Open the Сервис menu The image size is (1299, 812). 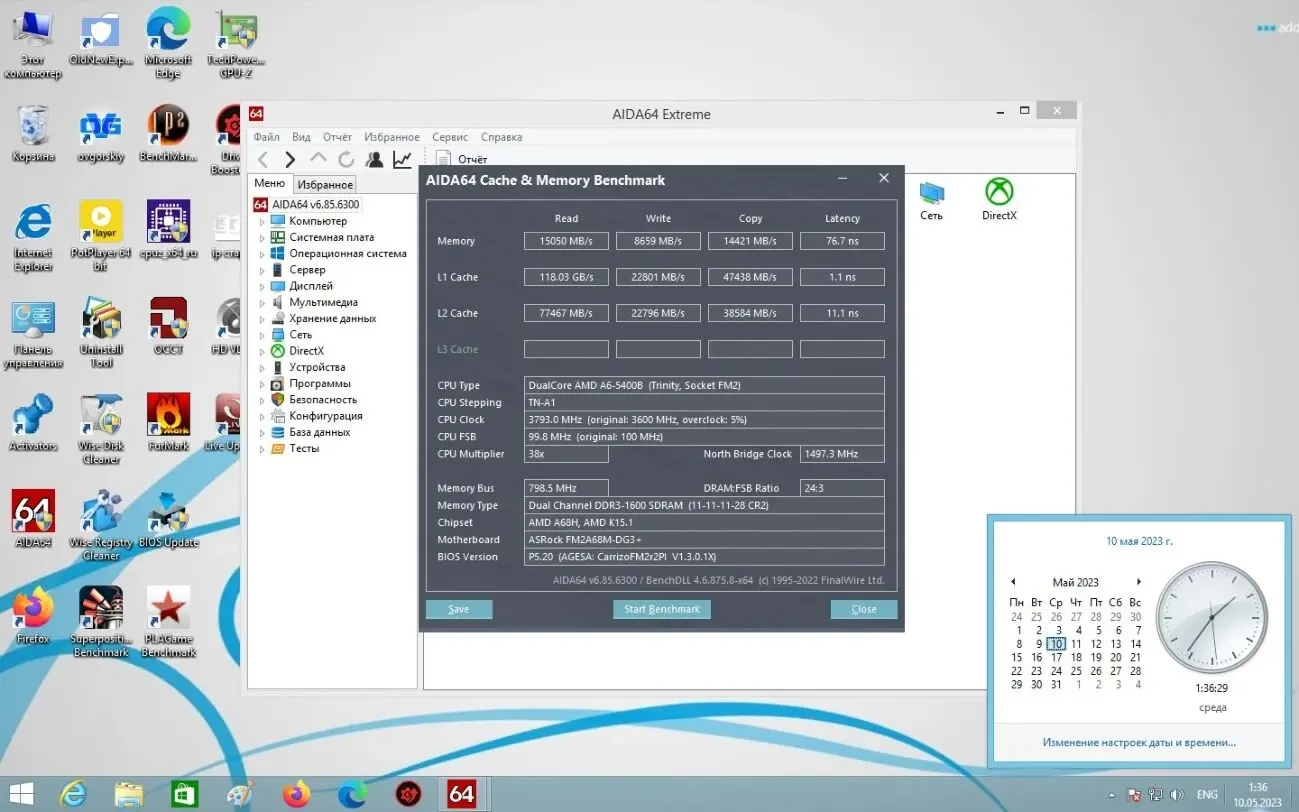click(x=450, y=137)
